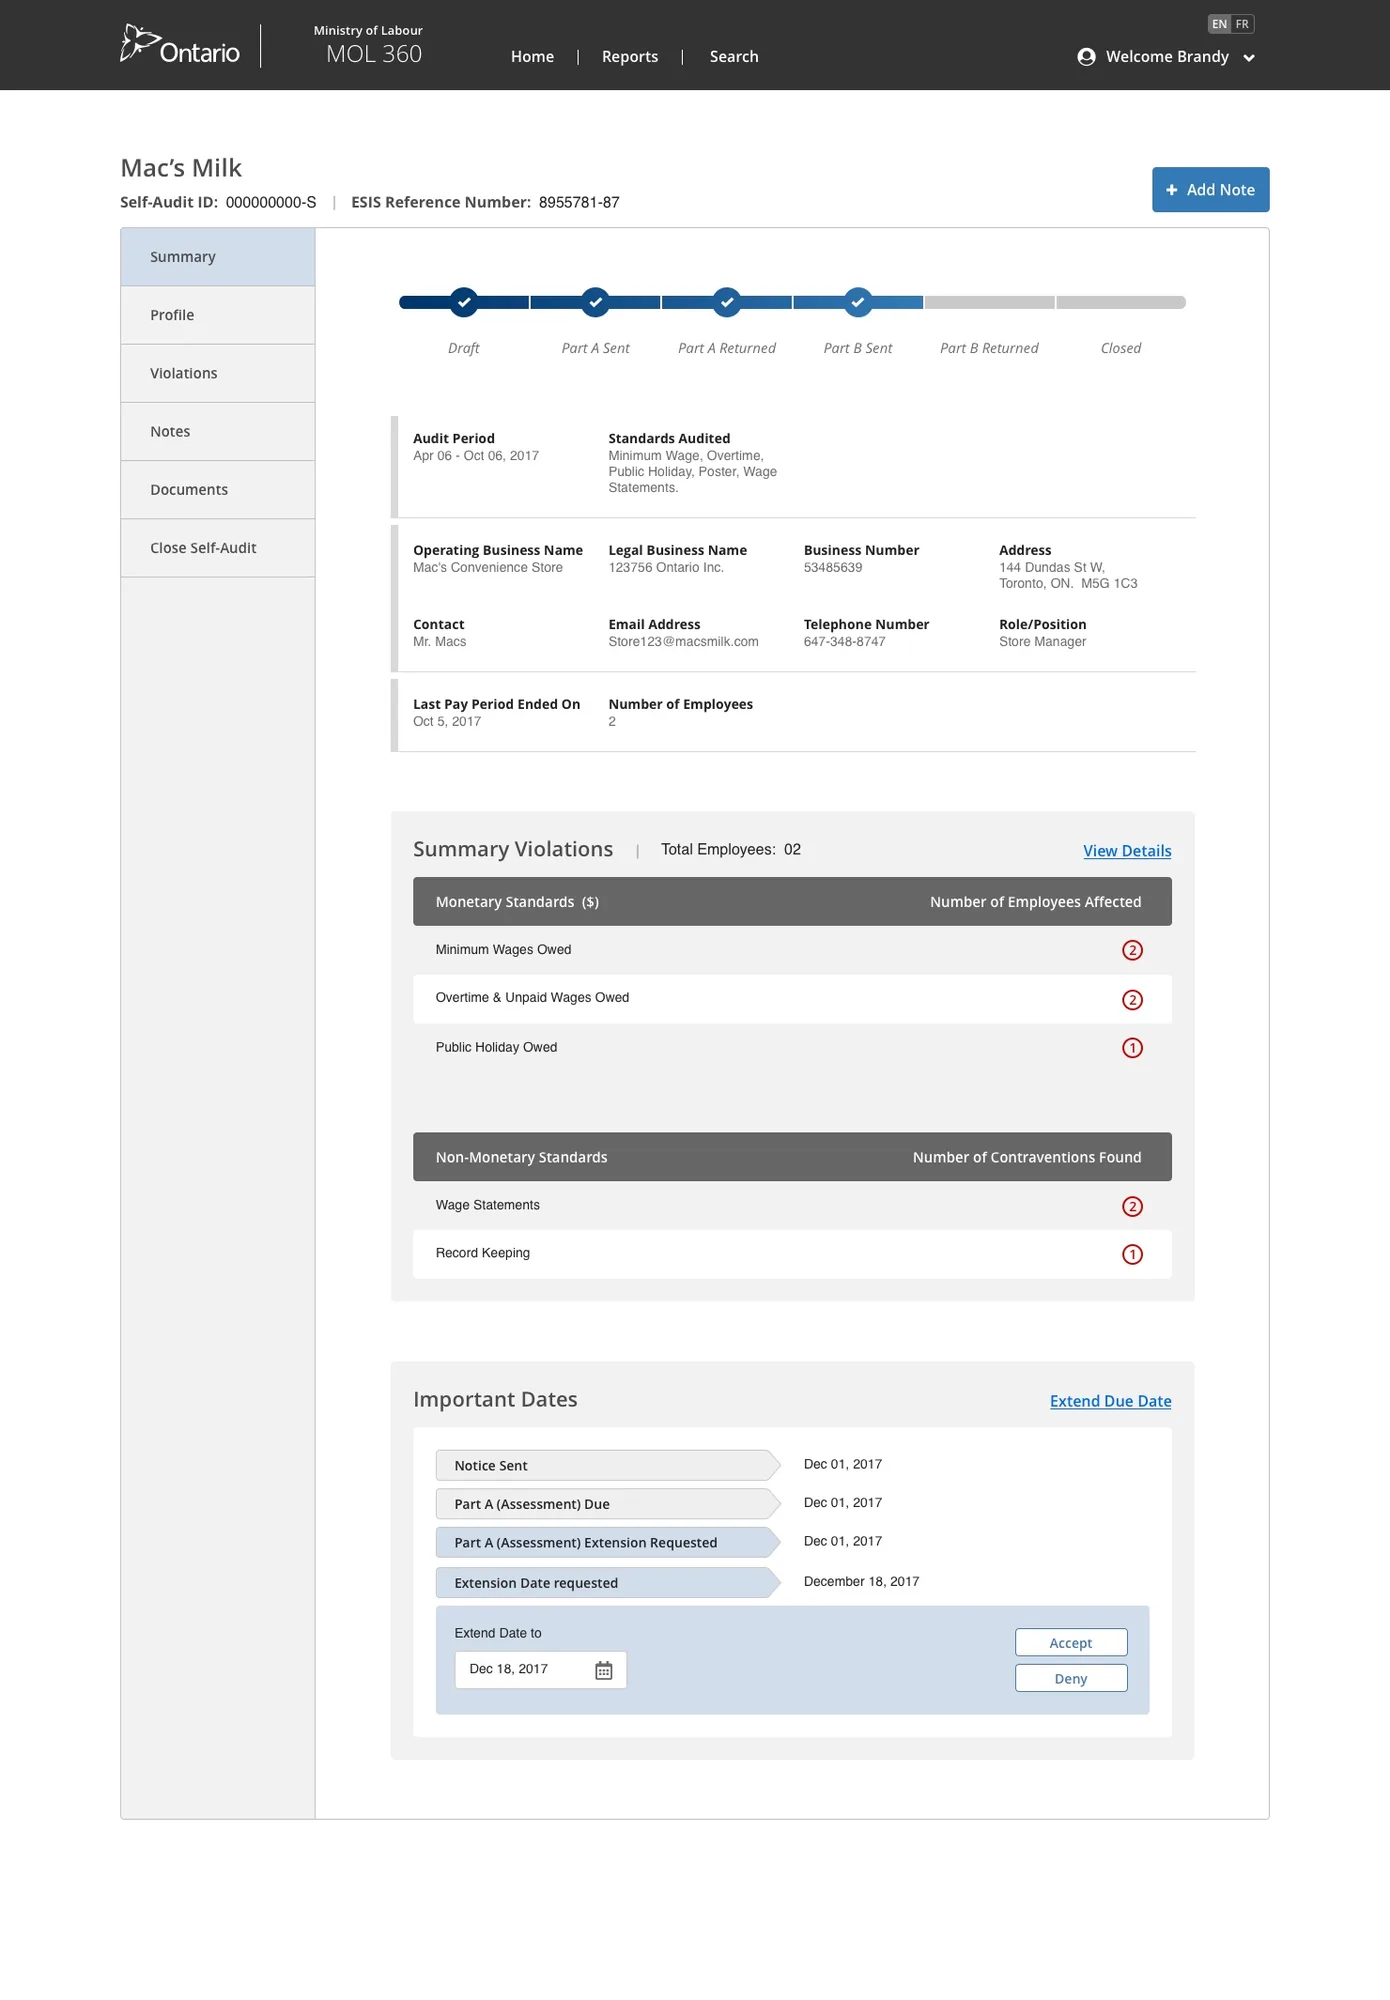Open the View Details link

coord(1127,851)
